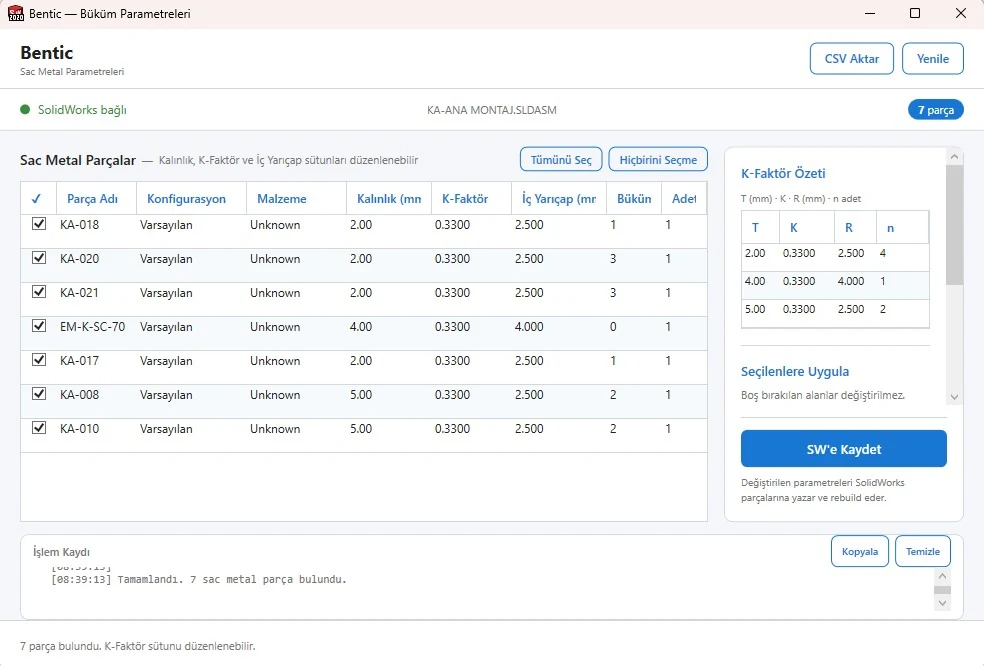The width and height of the screenshot is (984, 666).
Task: Click the log scroll up arrow
Action: tap(942, 576)
